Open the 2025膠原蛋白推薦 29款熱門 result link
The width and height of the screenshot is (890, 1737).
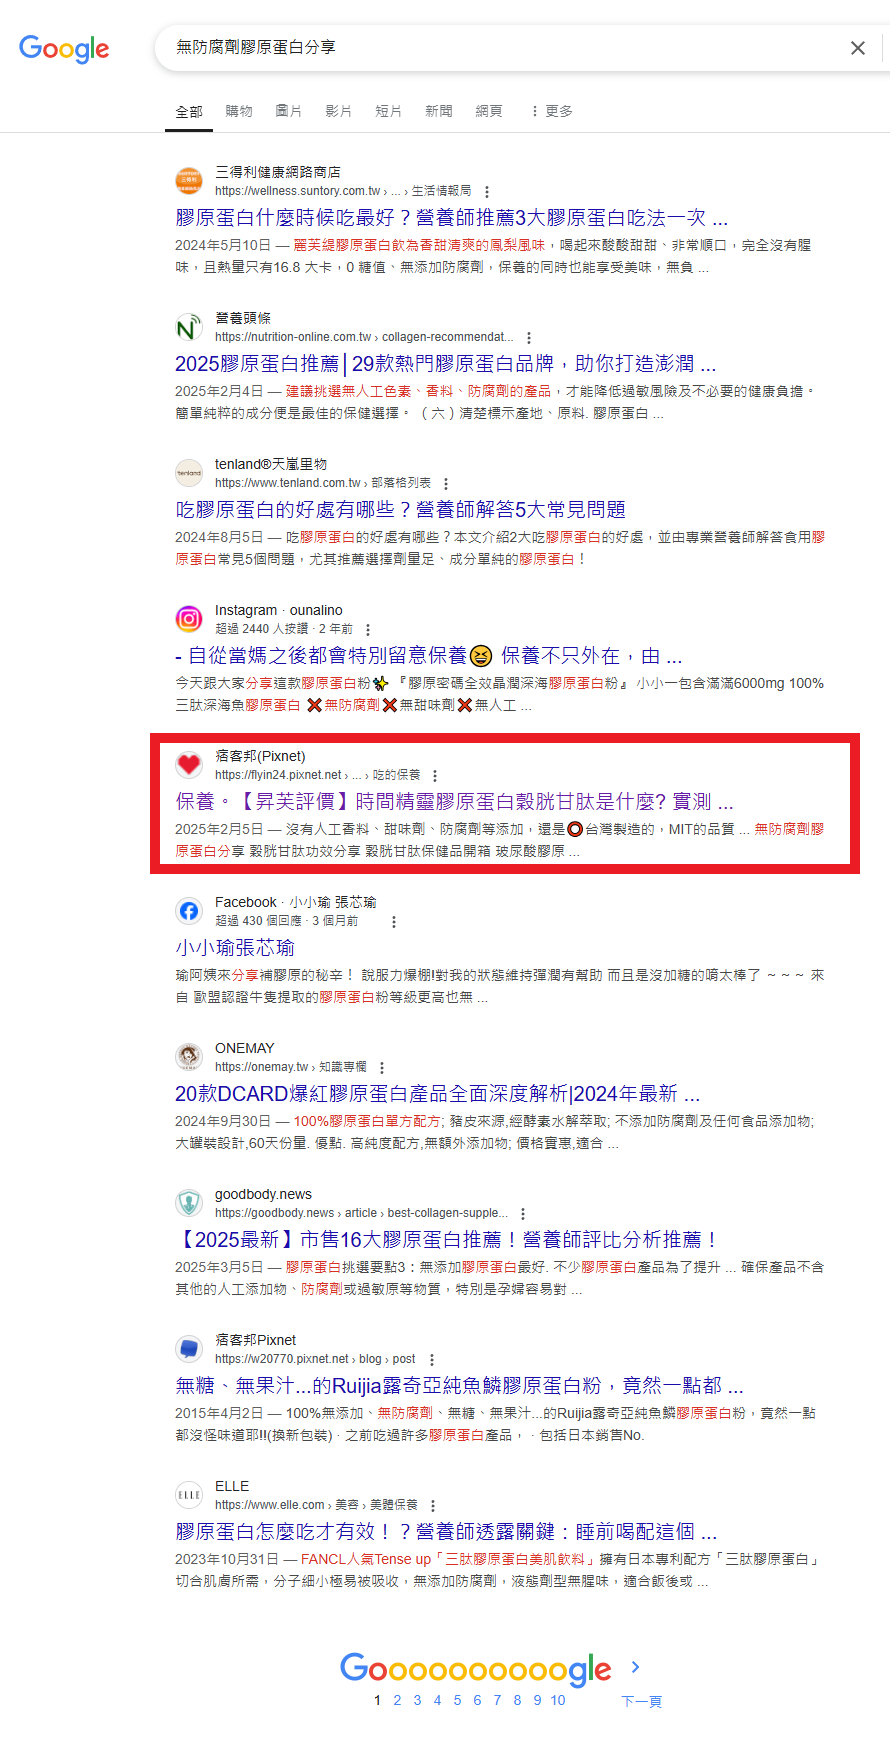click(x=445, y=363)
